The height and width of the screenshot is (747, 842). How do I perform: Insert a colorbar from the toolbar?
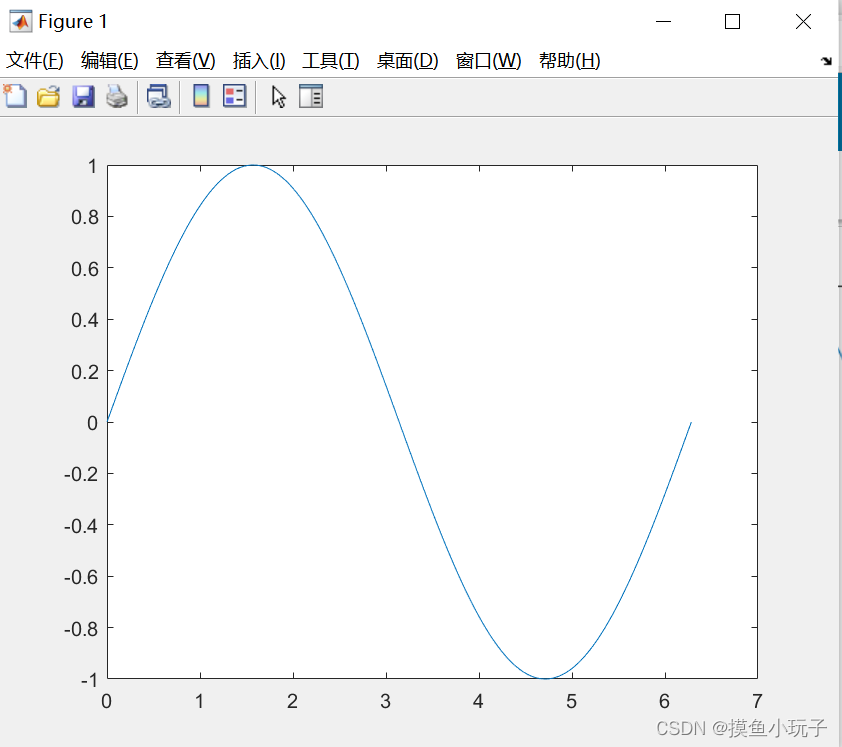point(201,97)
